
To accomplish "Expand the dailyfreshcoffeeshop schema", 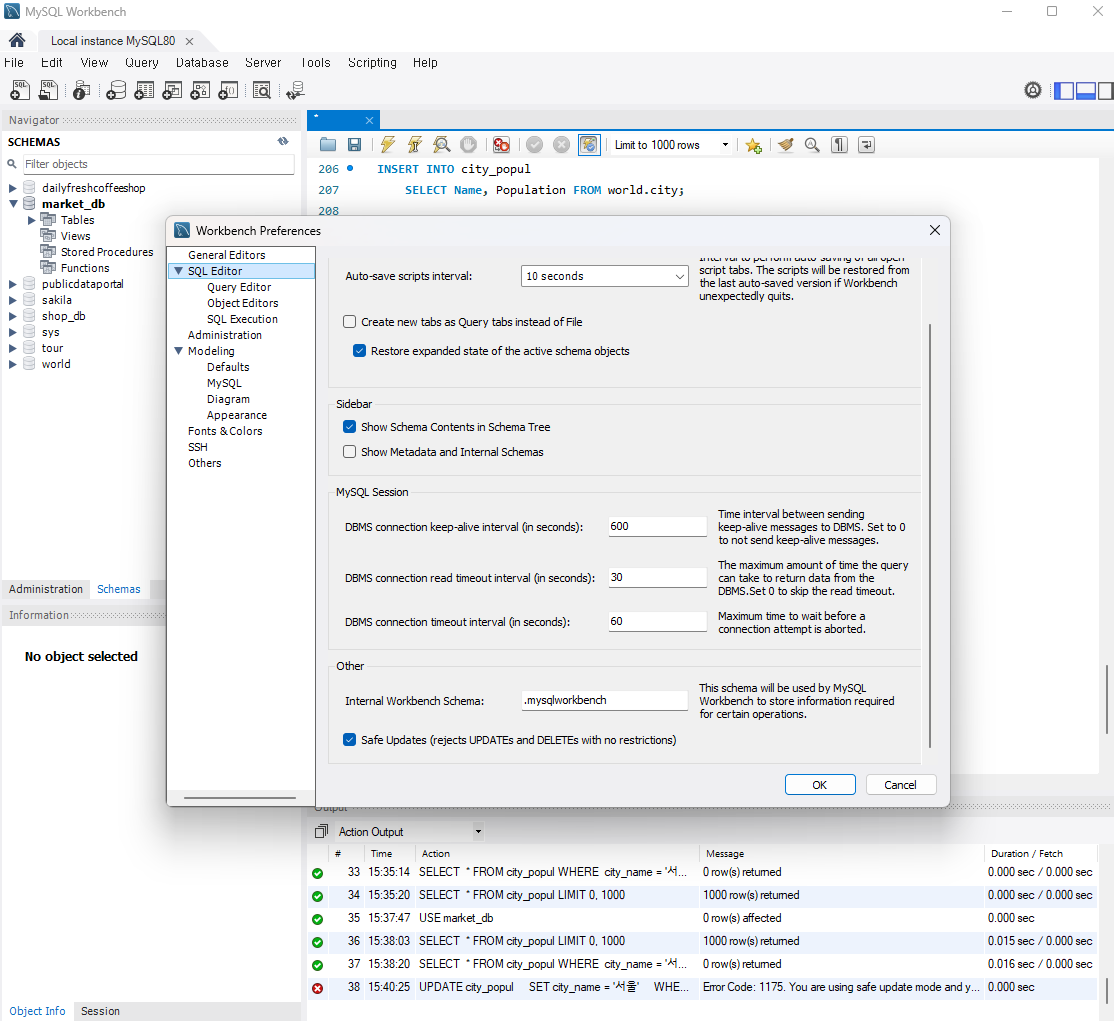I will 13,188.
